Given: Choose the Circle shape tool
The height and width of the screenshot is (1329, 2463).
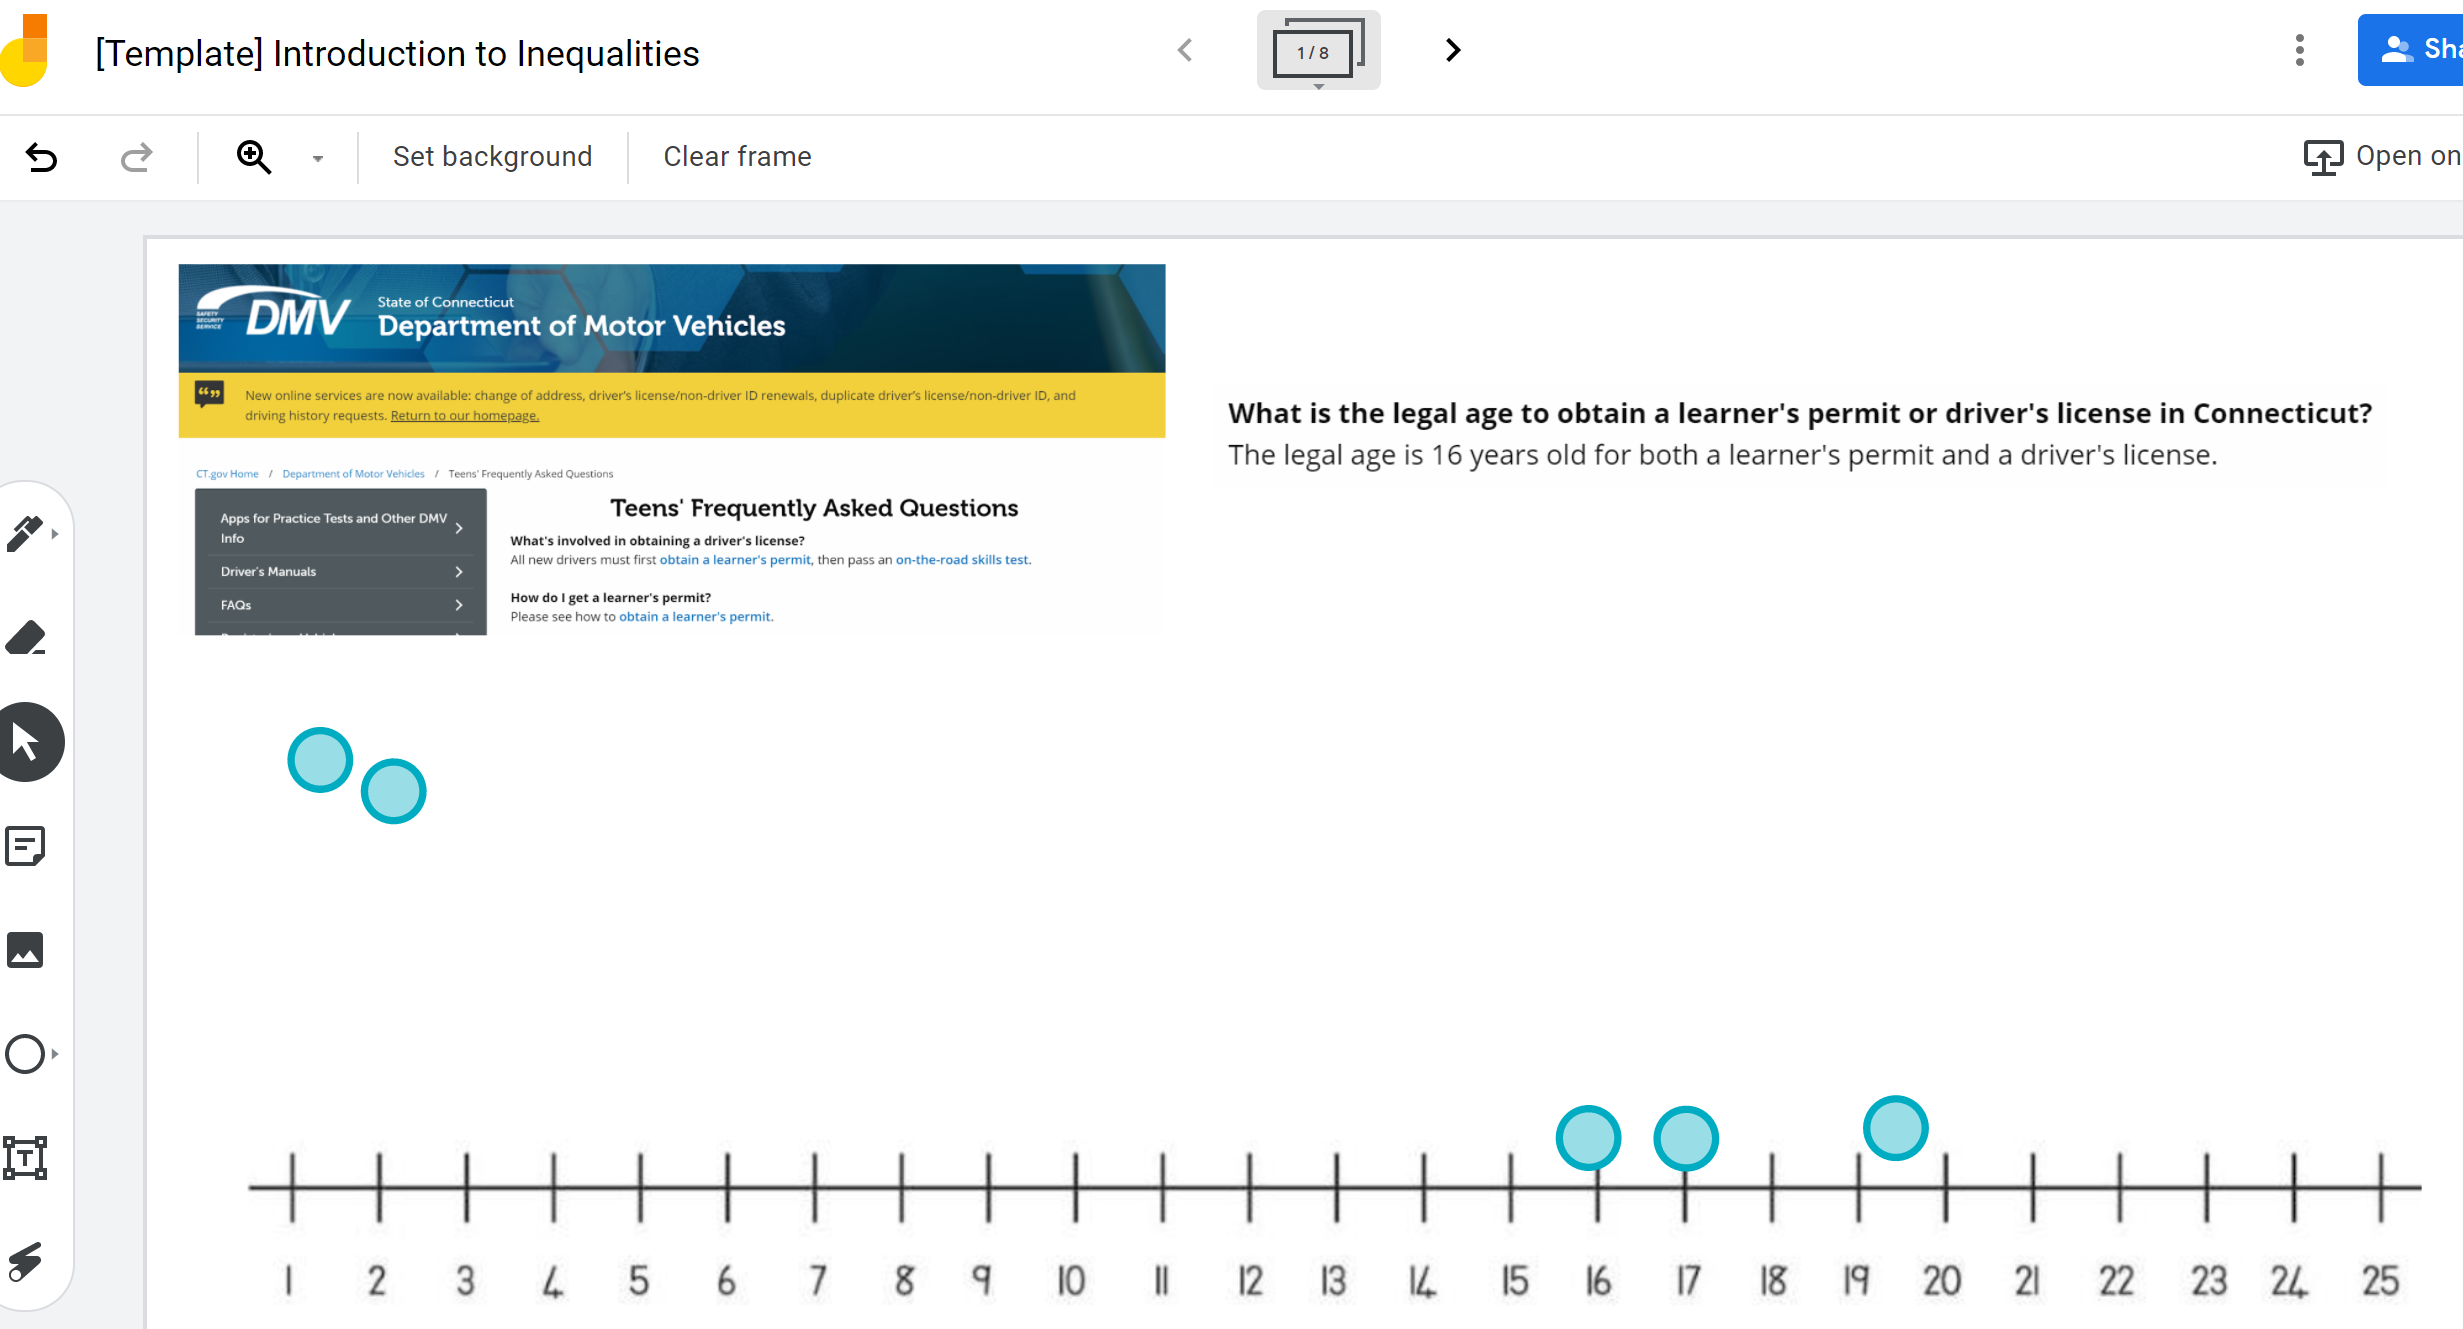Looking at the screenshot, I should tap(25, 1054).
